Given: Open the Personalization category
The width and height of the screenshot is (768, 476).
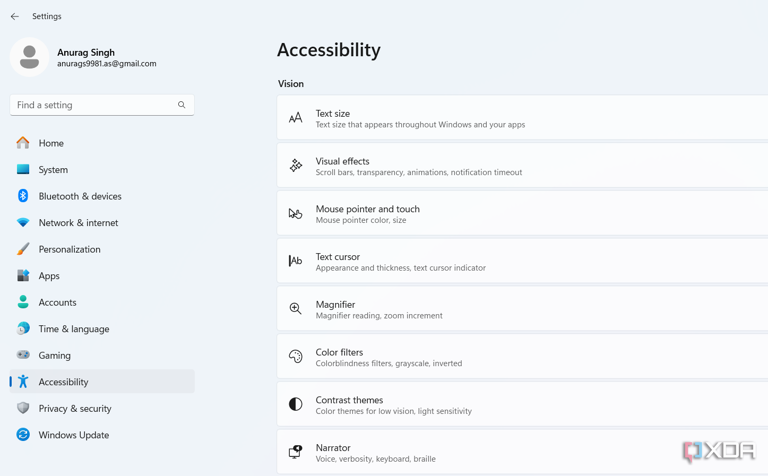Looking at the screenshot, I should coord(70,249).
